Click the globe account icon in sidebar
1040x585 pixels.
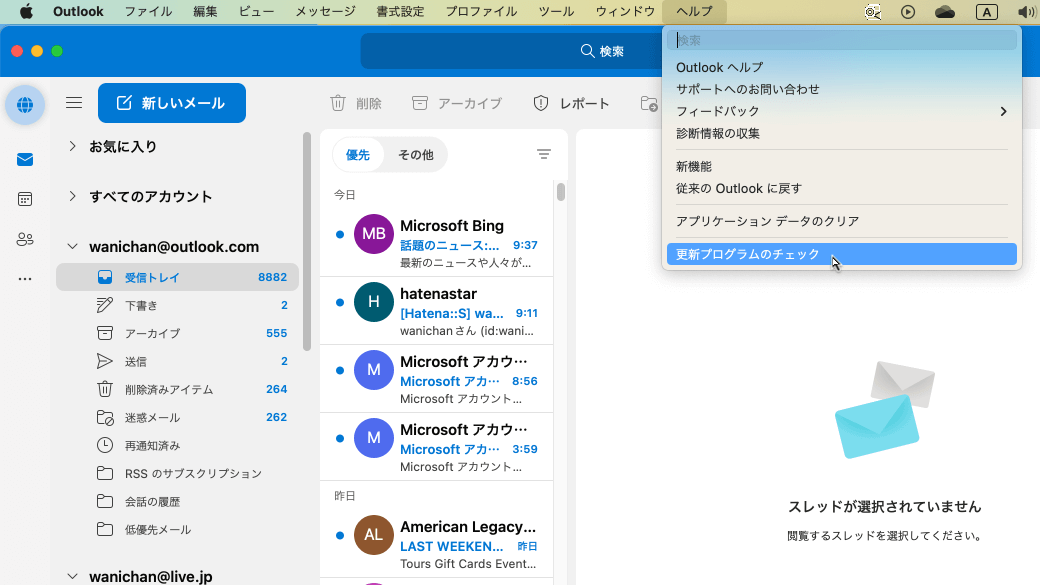click(x=25, y=105)
